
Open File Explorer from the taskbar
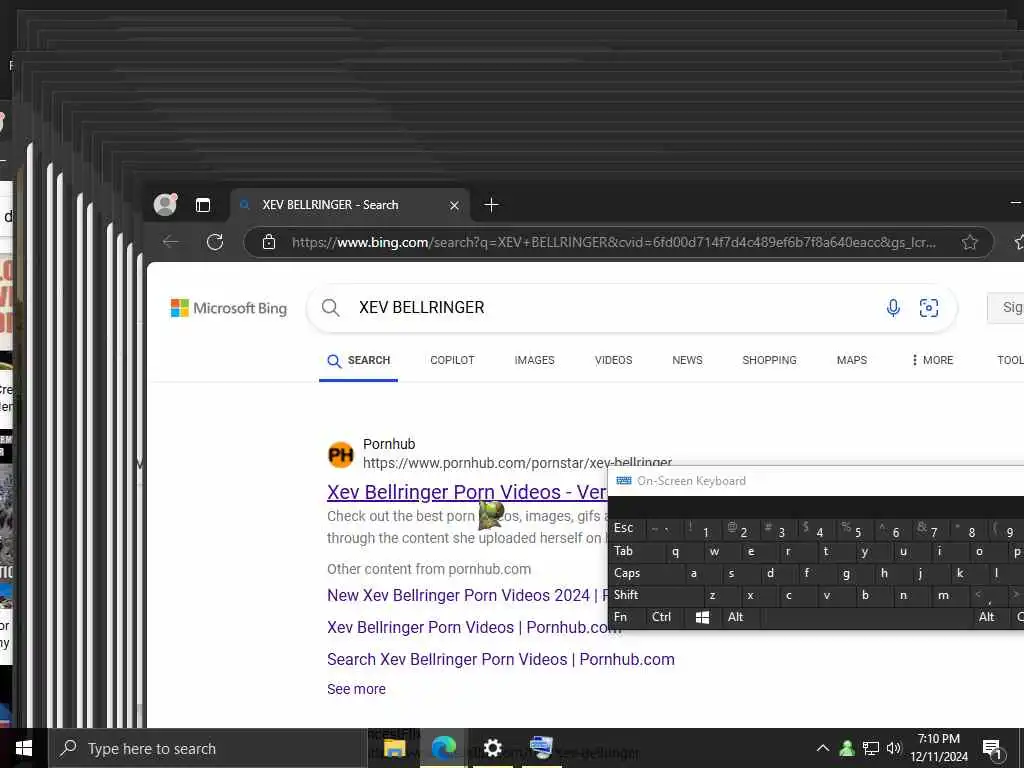click(394, 748)
